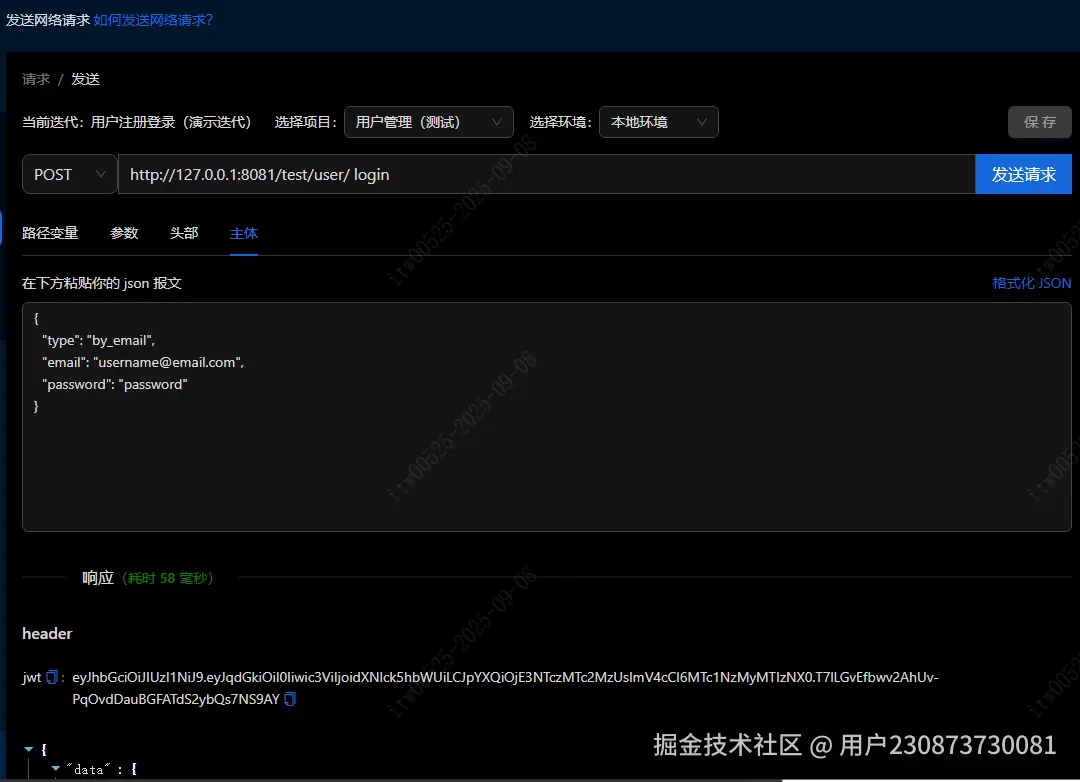Open the 用户管理（测试）project dropdown
The height and width of the screenshot is (782, 1080).
pyautogui.click(x=428, y=122)
